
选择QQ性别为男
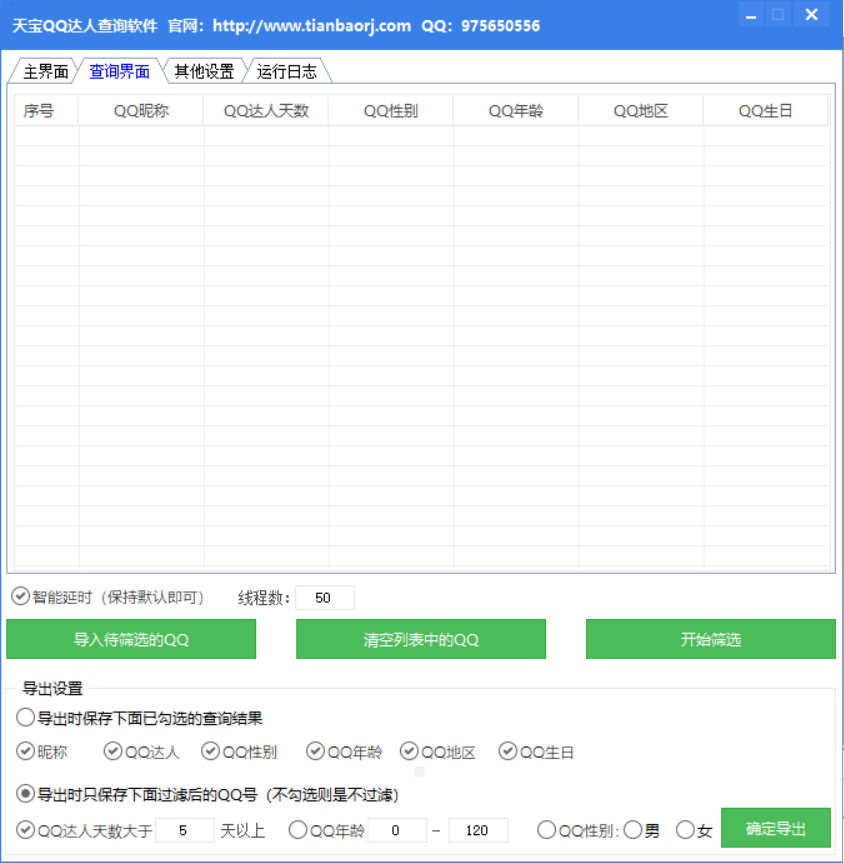click(x=633, y=830)
